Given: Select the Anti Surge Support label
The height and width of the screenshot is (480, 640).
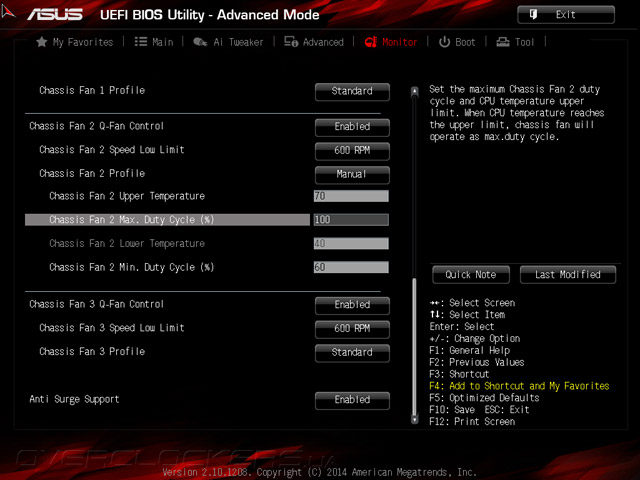Looking at the screenshot, I should (74, 399).
